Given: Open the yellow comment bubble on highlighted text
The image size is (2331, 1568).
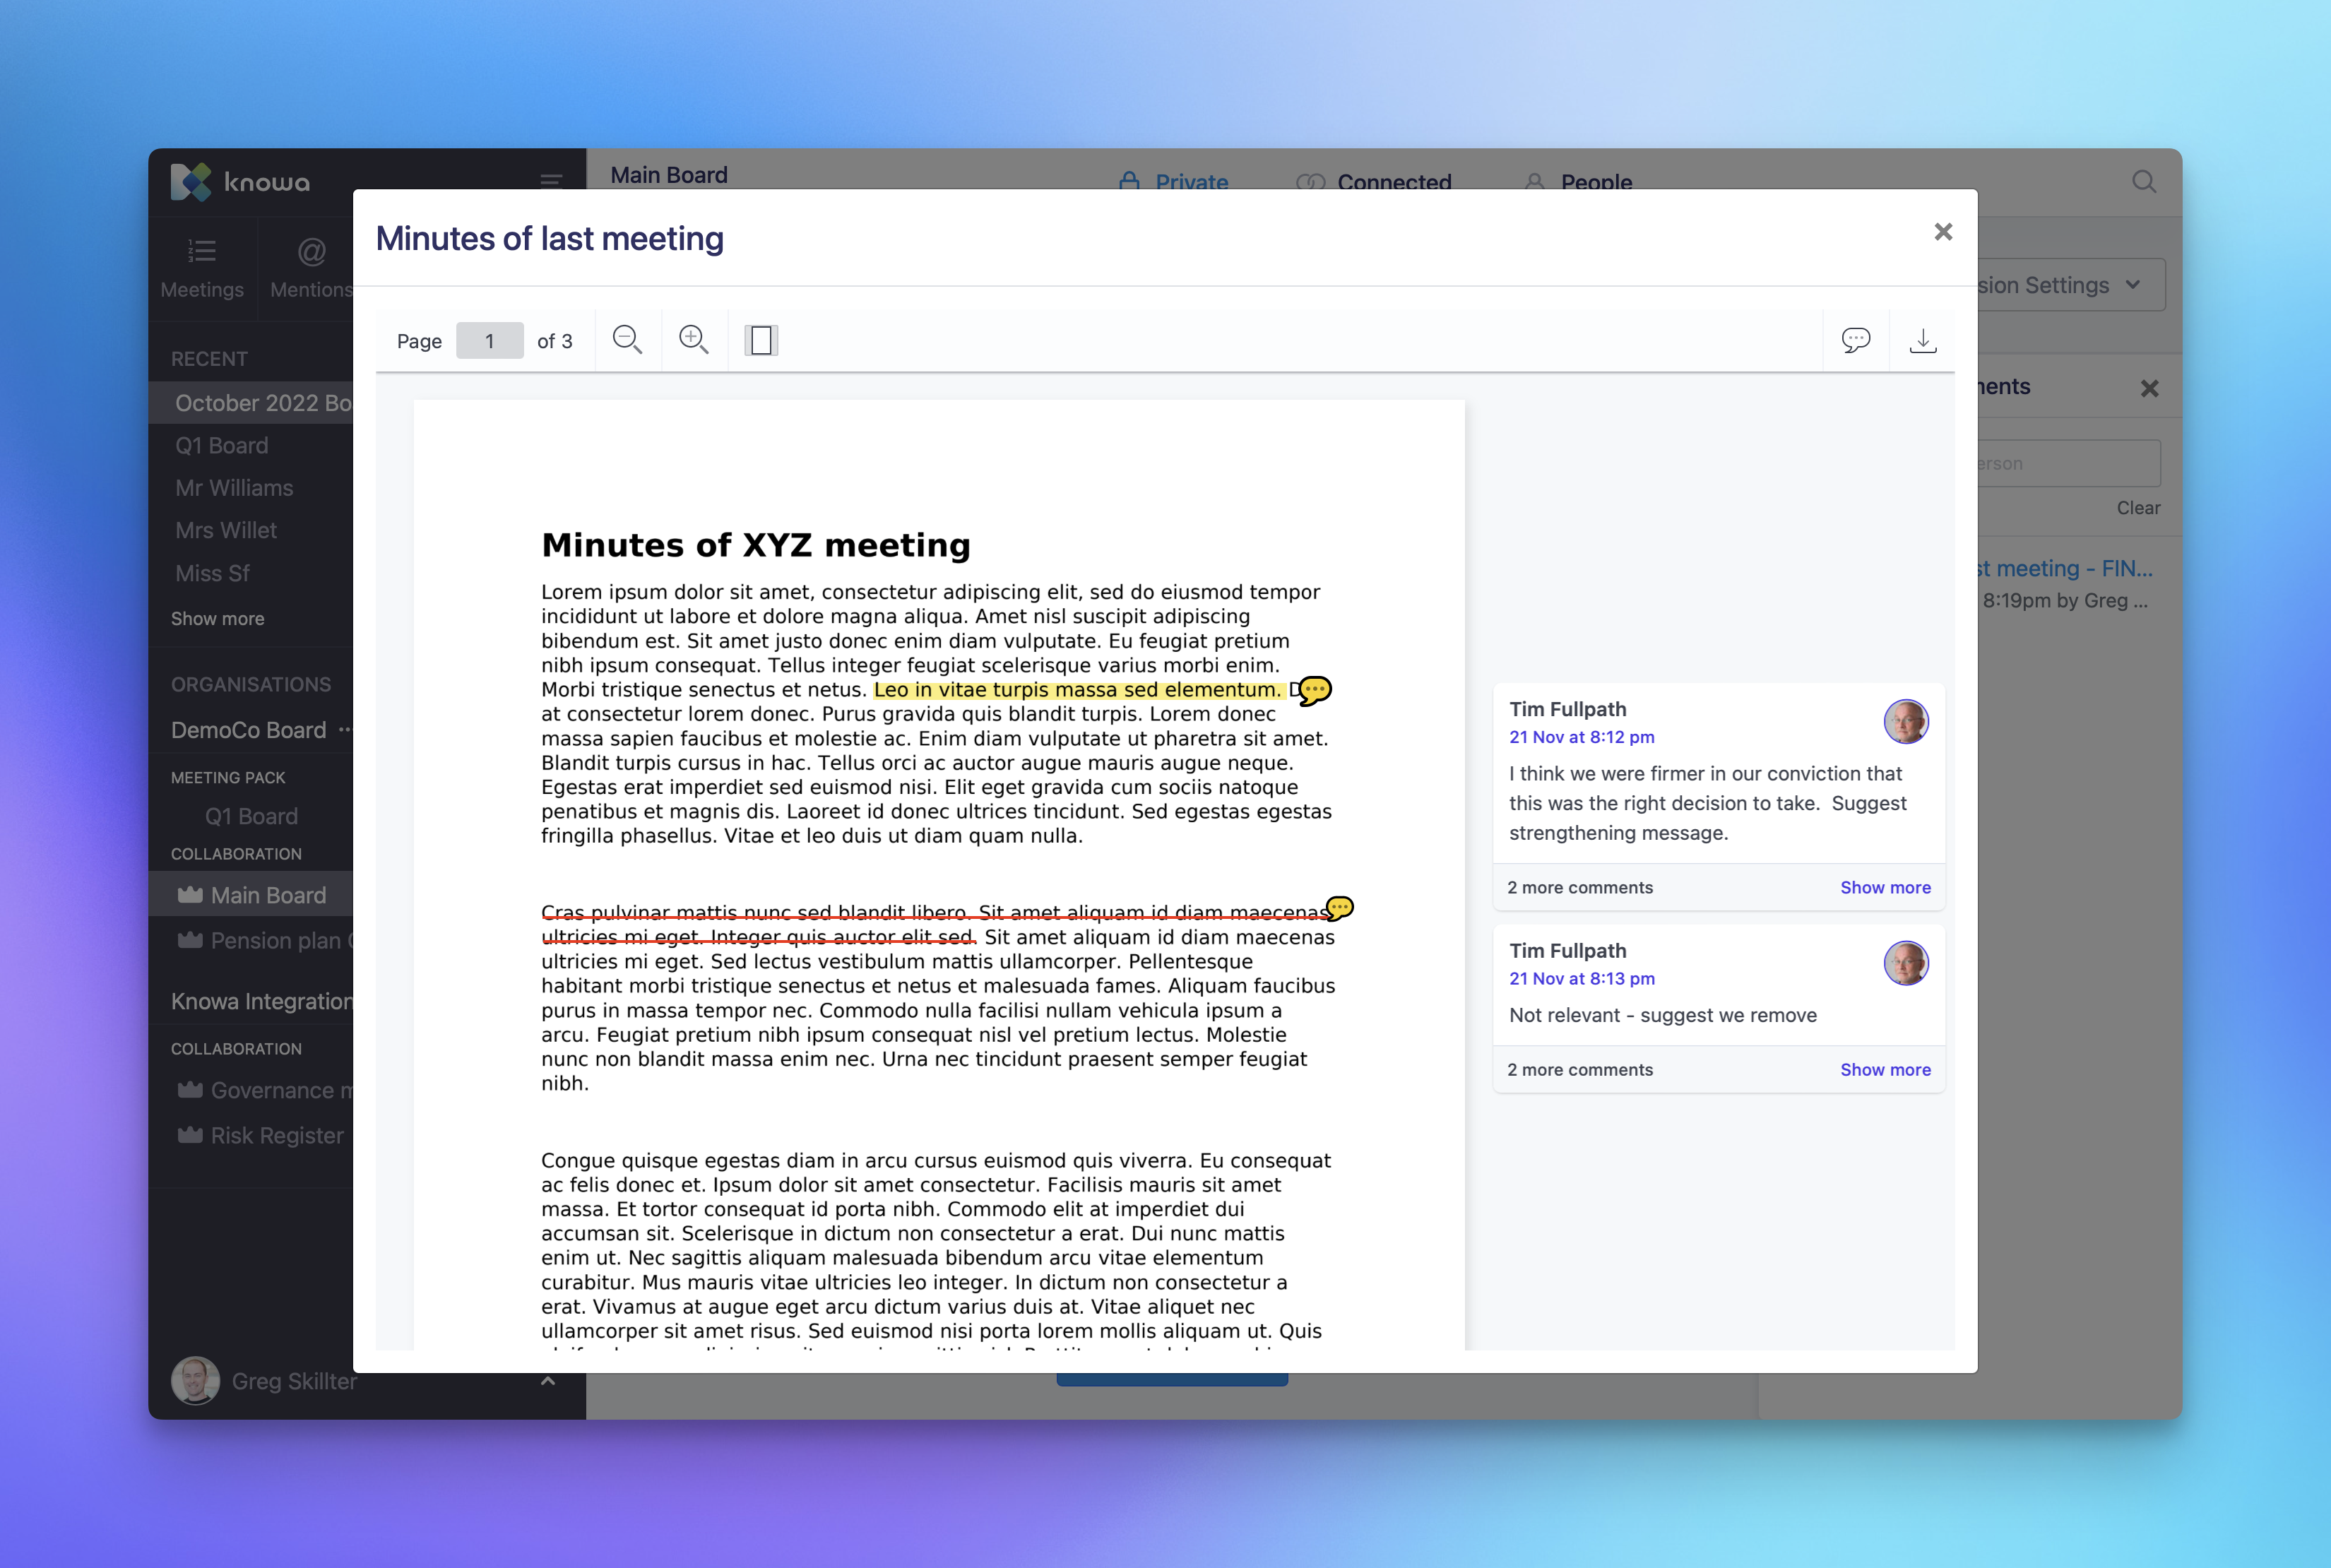Looking at the screenshot, I should pos(1315,691).
